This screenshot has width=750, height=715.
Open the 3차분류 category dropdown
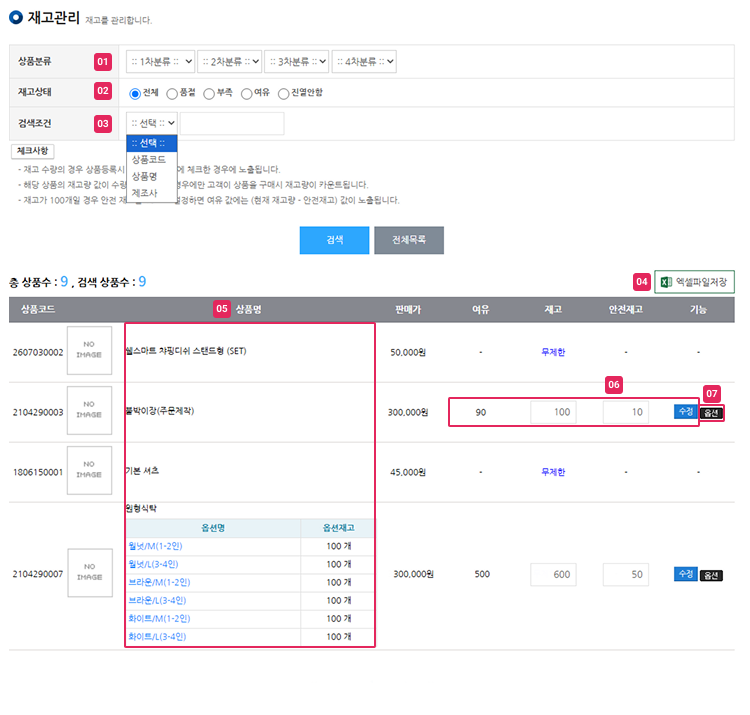pyautogui.click(x=297, y=62)
